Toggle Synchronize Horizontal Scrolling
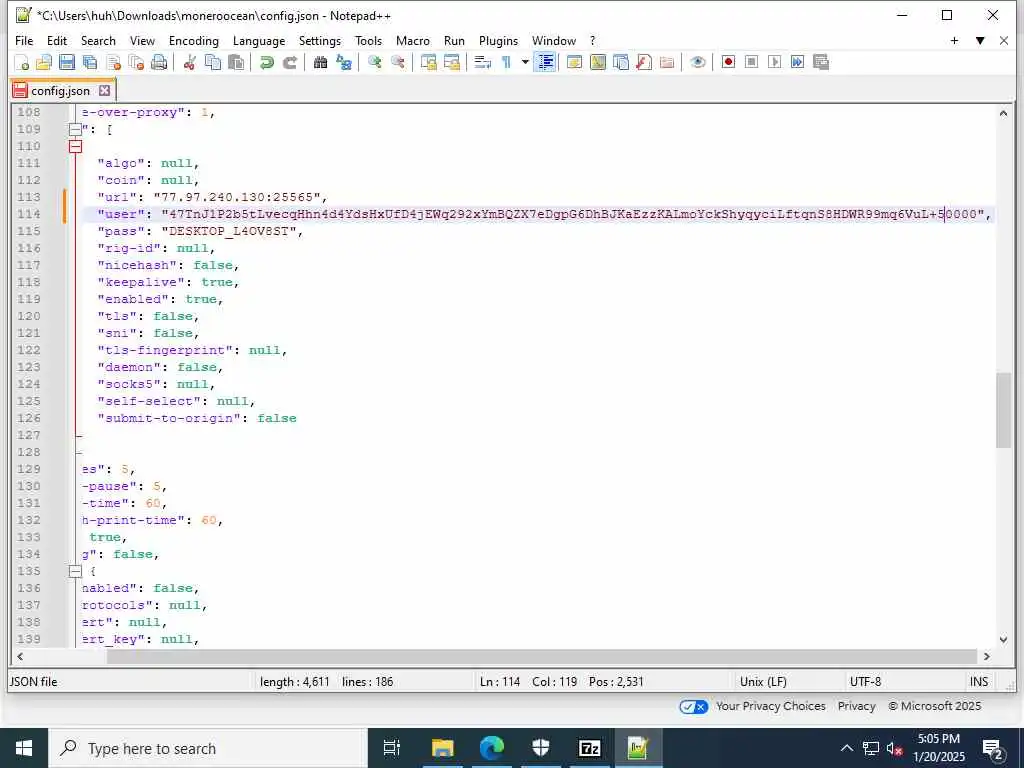 point(452,62)
